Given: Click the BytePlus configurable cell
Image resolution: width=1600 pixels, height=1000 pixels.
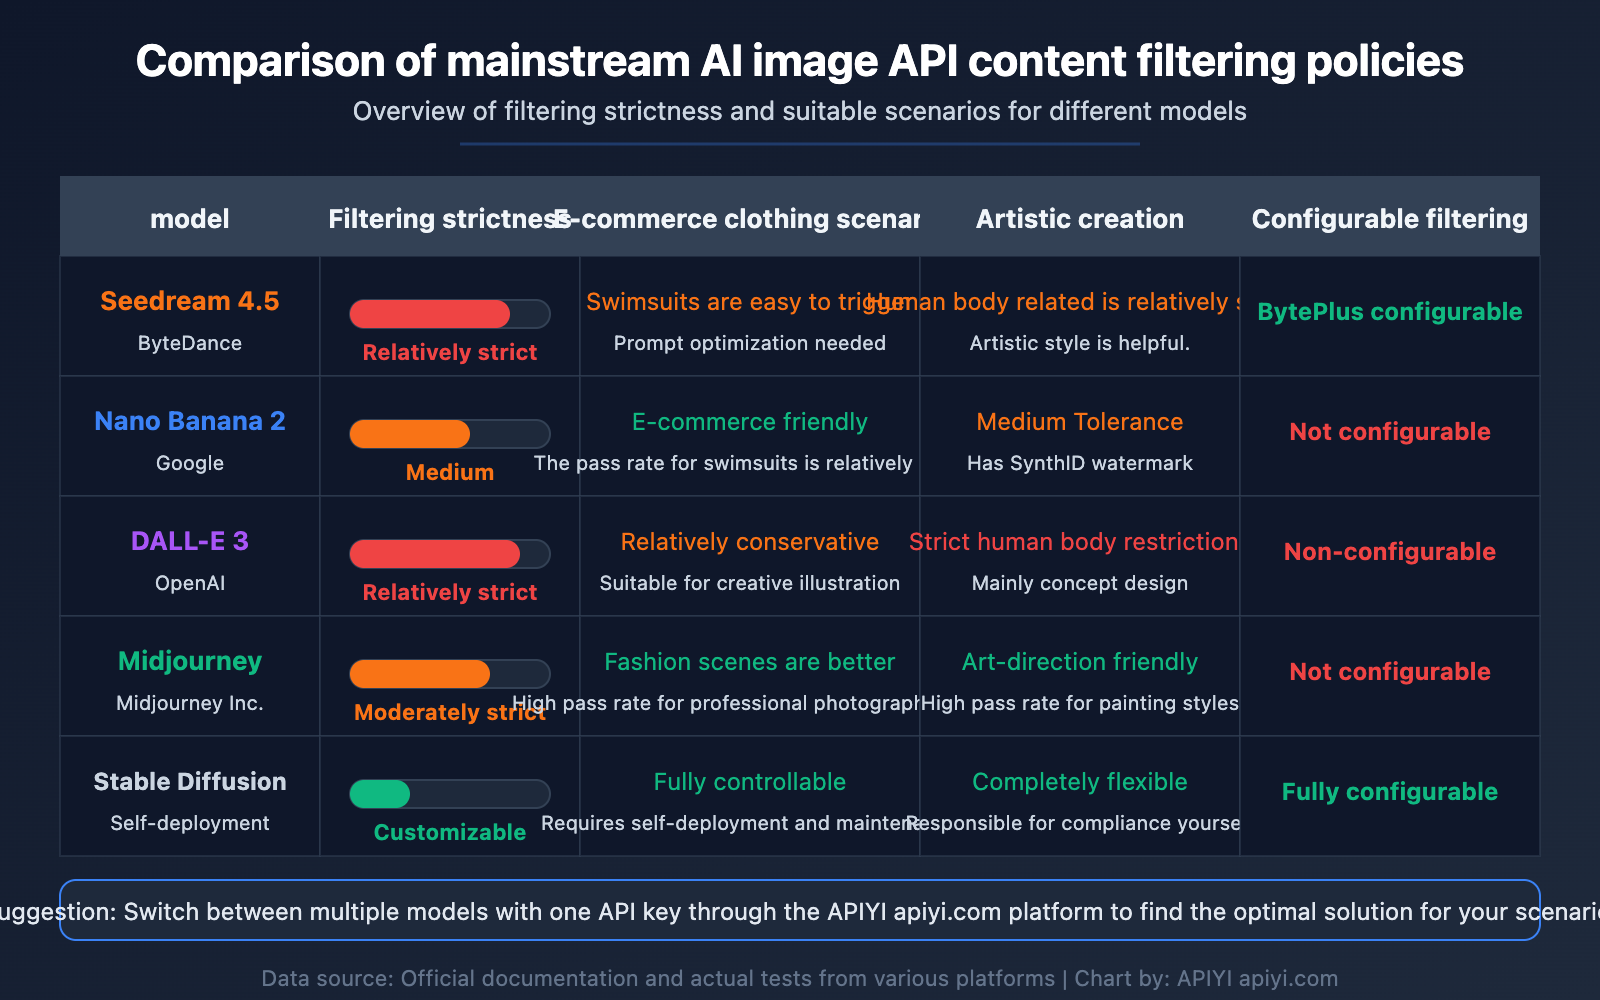Looking at the screenshot, I should [x=1389, y=311].
